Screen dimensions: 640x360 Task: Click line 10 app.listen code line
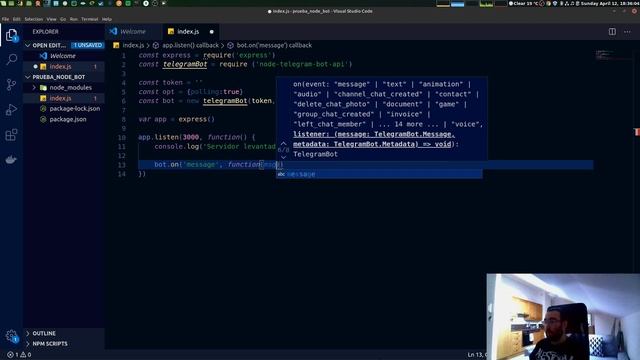click(x=196, y=137)
